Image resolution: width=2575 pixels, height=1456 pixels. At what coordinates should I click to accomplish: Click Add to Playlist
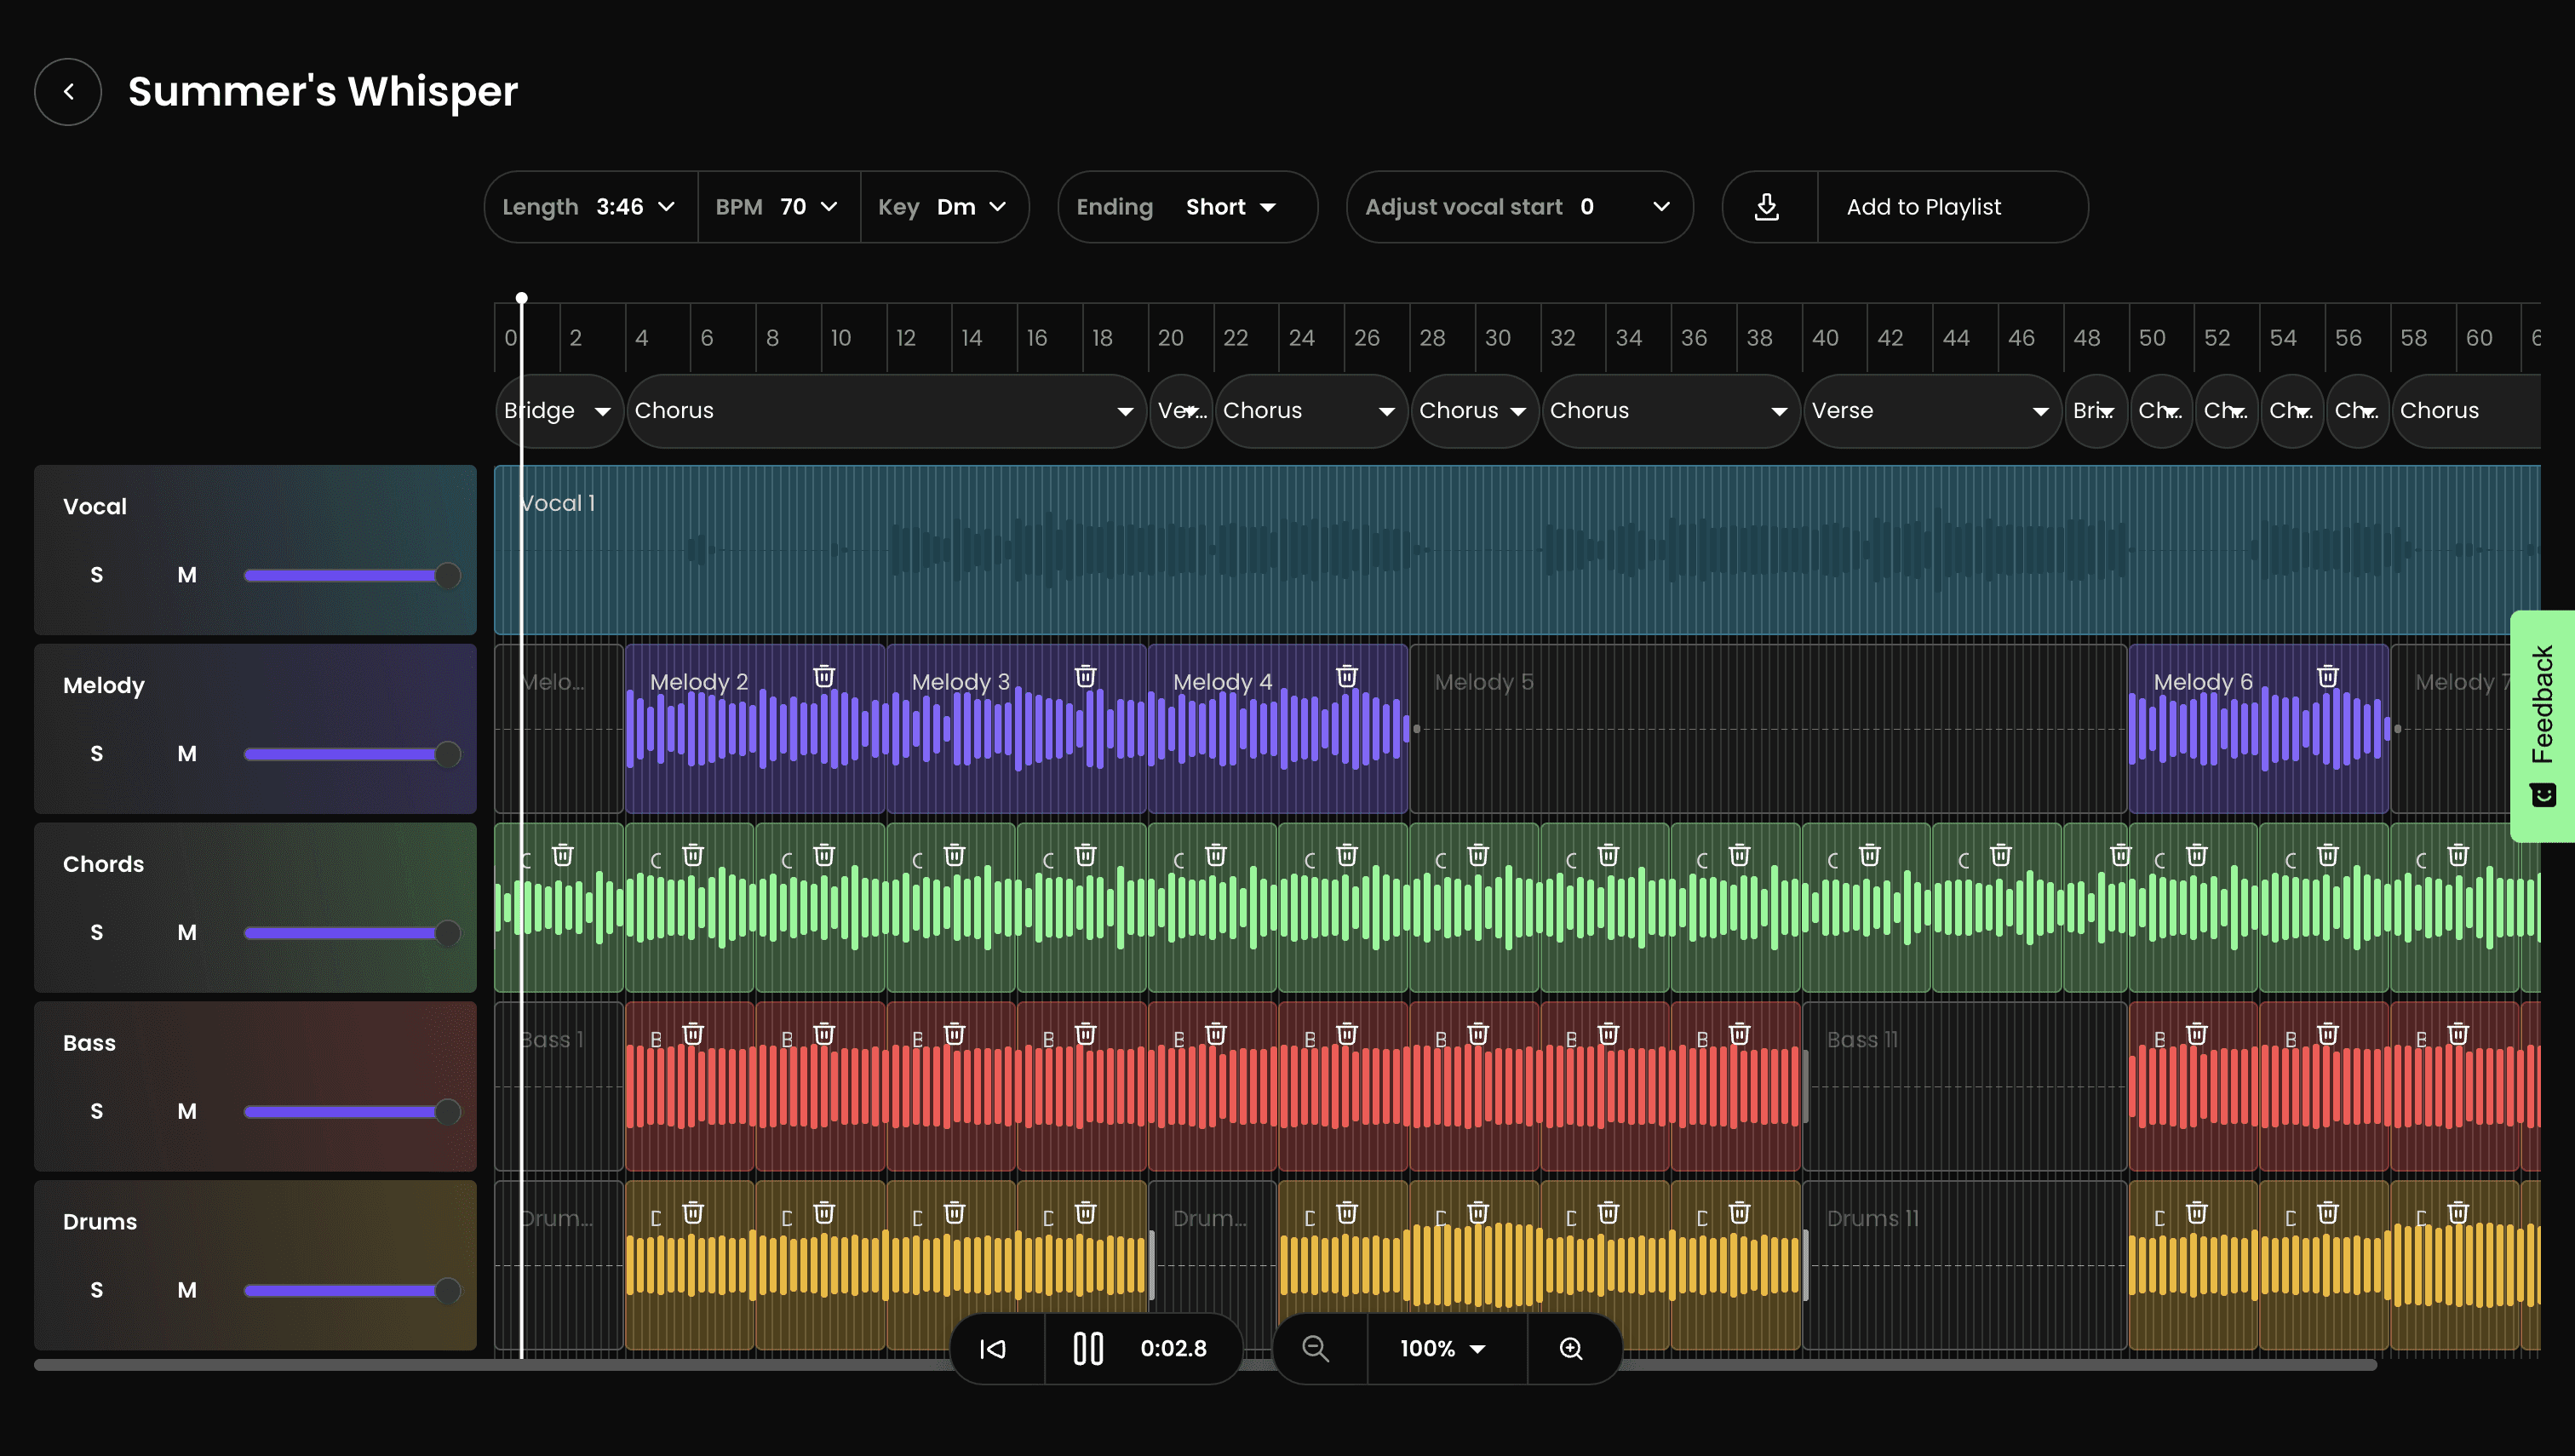pyautogui.click(x=1923, y=207)
